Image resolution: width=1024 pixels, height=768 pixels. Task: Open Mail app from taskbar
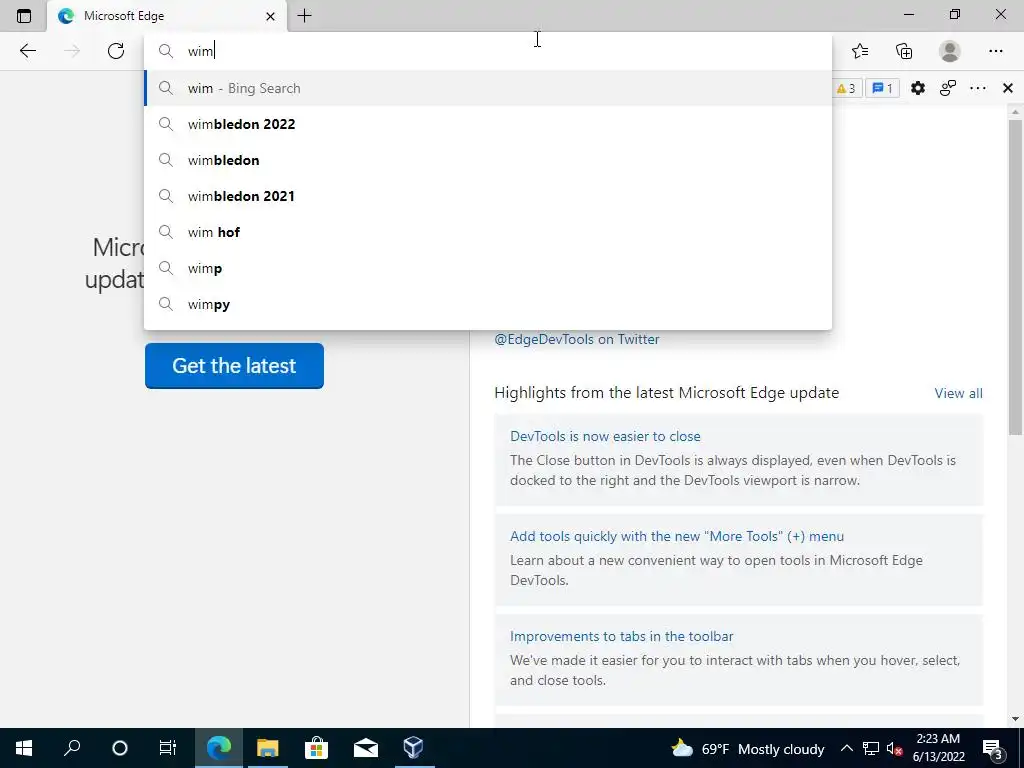pyautogui.click(x=365, y=748)
